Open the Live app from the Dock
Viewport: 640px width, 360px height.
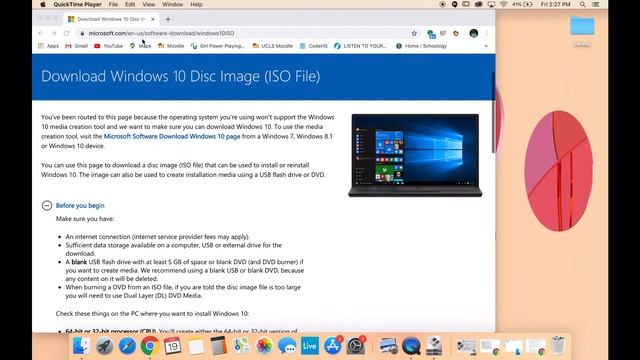310,346
